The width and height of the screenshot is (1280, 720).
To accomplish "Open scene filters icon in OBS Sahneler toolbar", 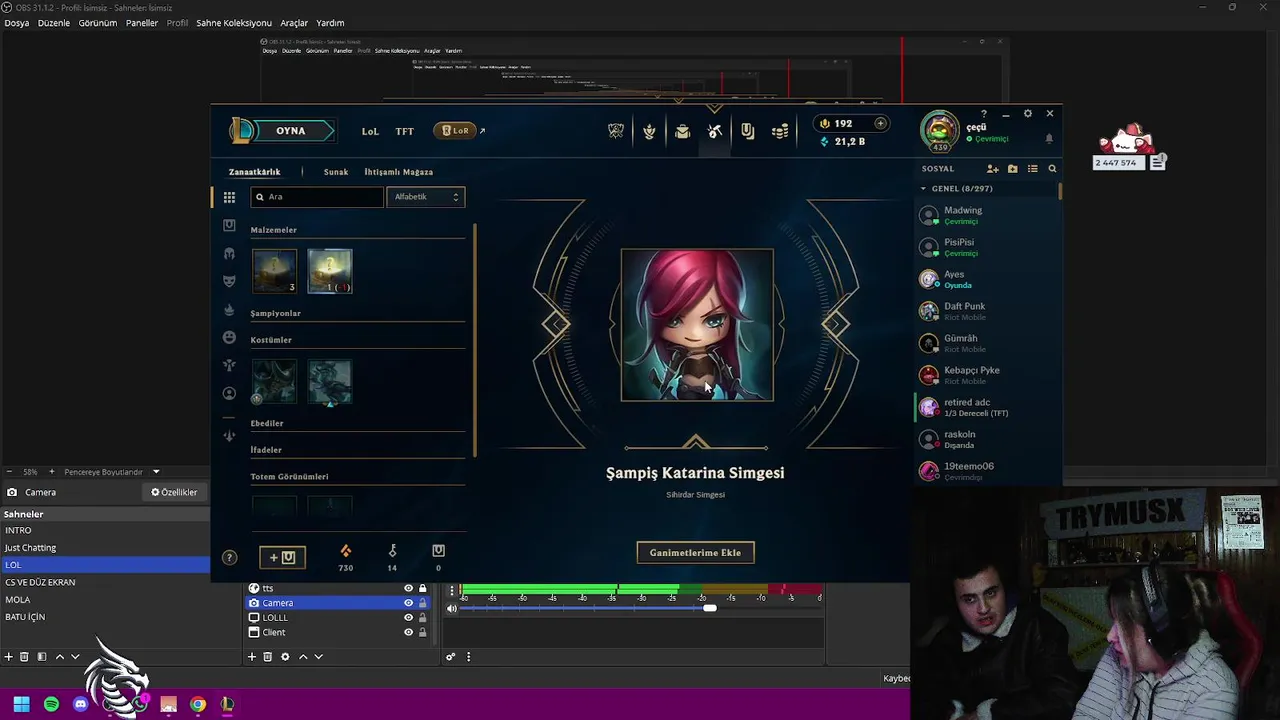I will click(x=41, y=657).
